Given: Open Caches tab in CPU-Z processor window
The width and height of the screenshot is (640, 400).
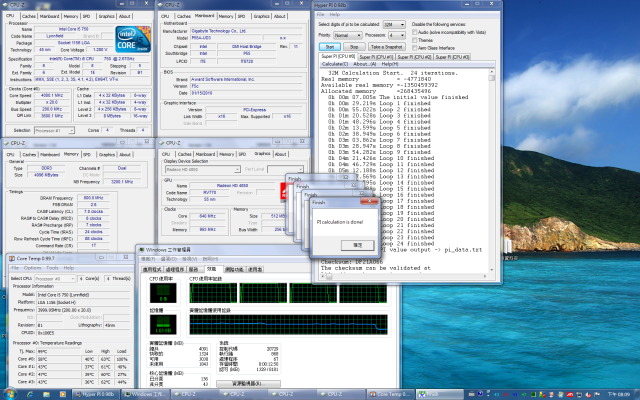Looking at the screenshot, I should pyautogui.click(x=29, y=16).
